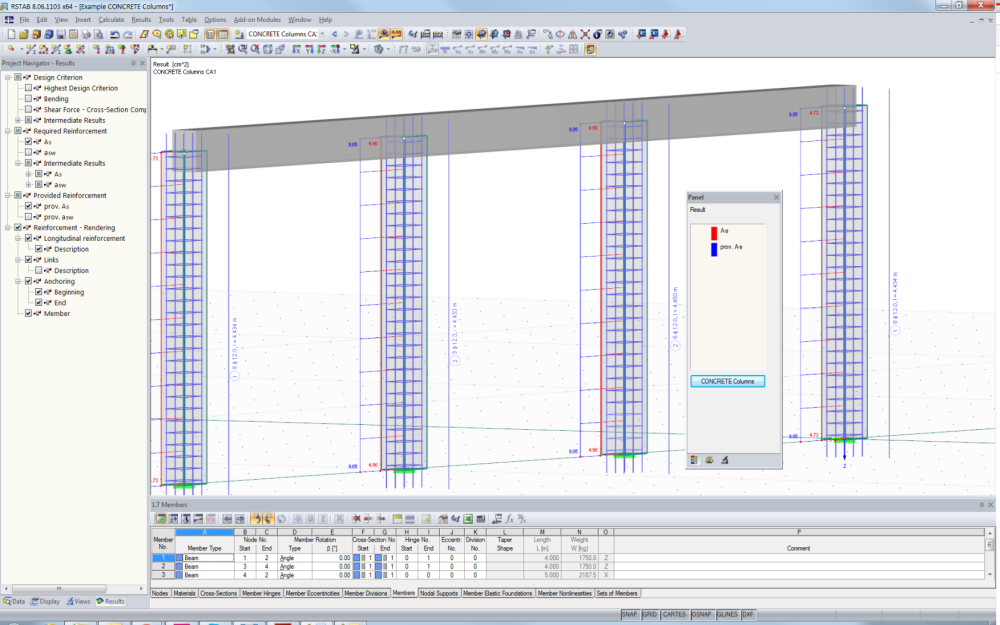
Task: Click the highlighted color panel icon in second toolbar
Action: [591, 49]
